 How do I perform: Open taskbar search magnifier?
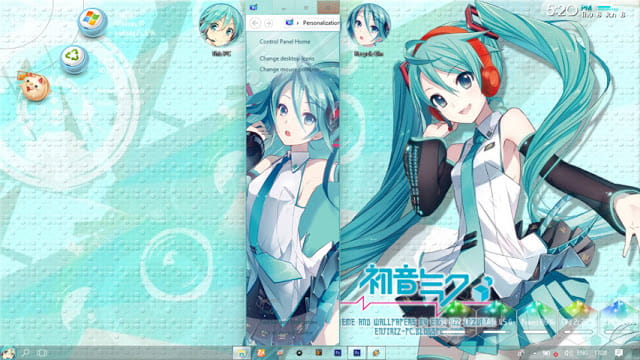(25, 353)
